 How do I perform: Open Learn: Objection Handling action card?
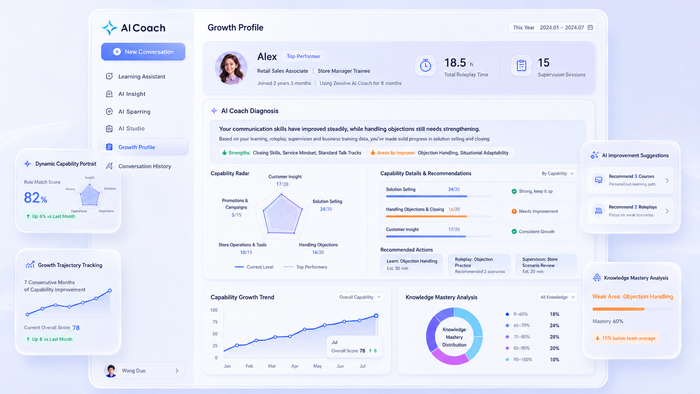[412, 265]
